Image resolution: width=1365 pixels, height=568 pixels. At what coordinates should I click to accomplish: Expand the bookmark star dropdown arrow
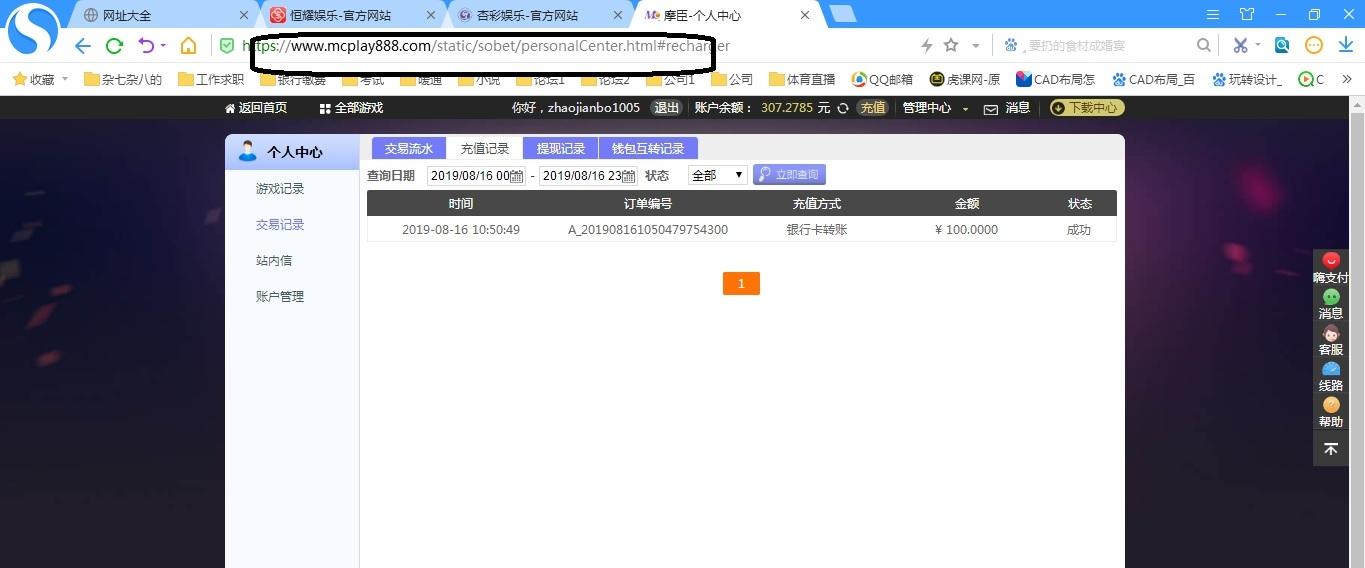coord(976,46)
